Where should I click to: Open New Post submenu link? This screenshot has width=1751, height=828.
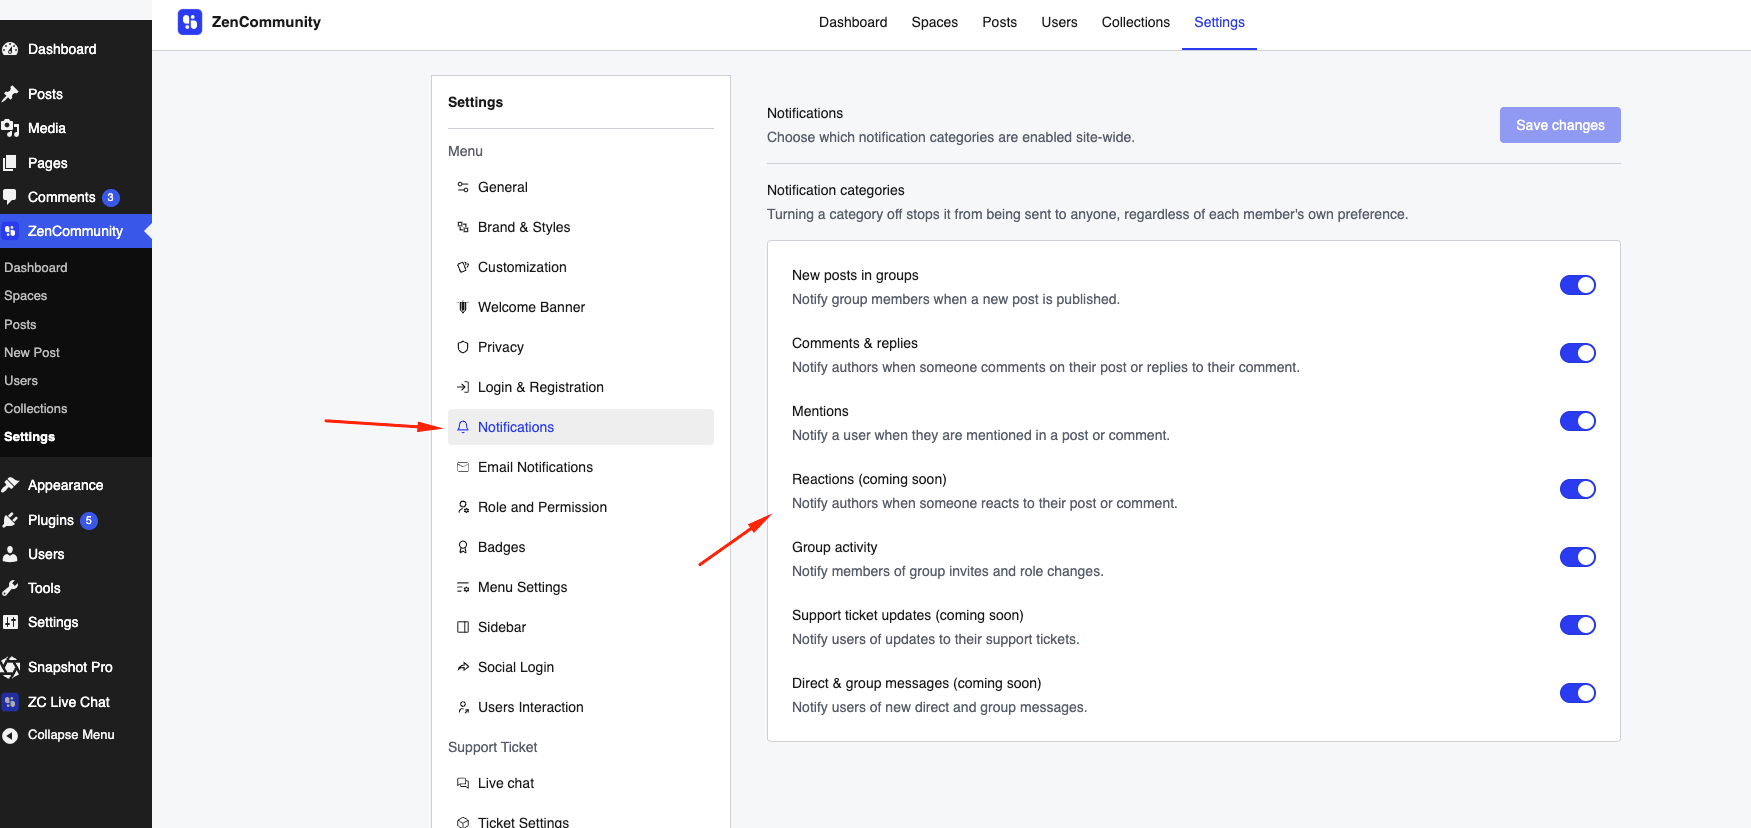32,353
